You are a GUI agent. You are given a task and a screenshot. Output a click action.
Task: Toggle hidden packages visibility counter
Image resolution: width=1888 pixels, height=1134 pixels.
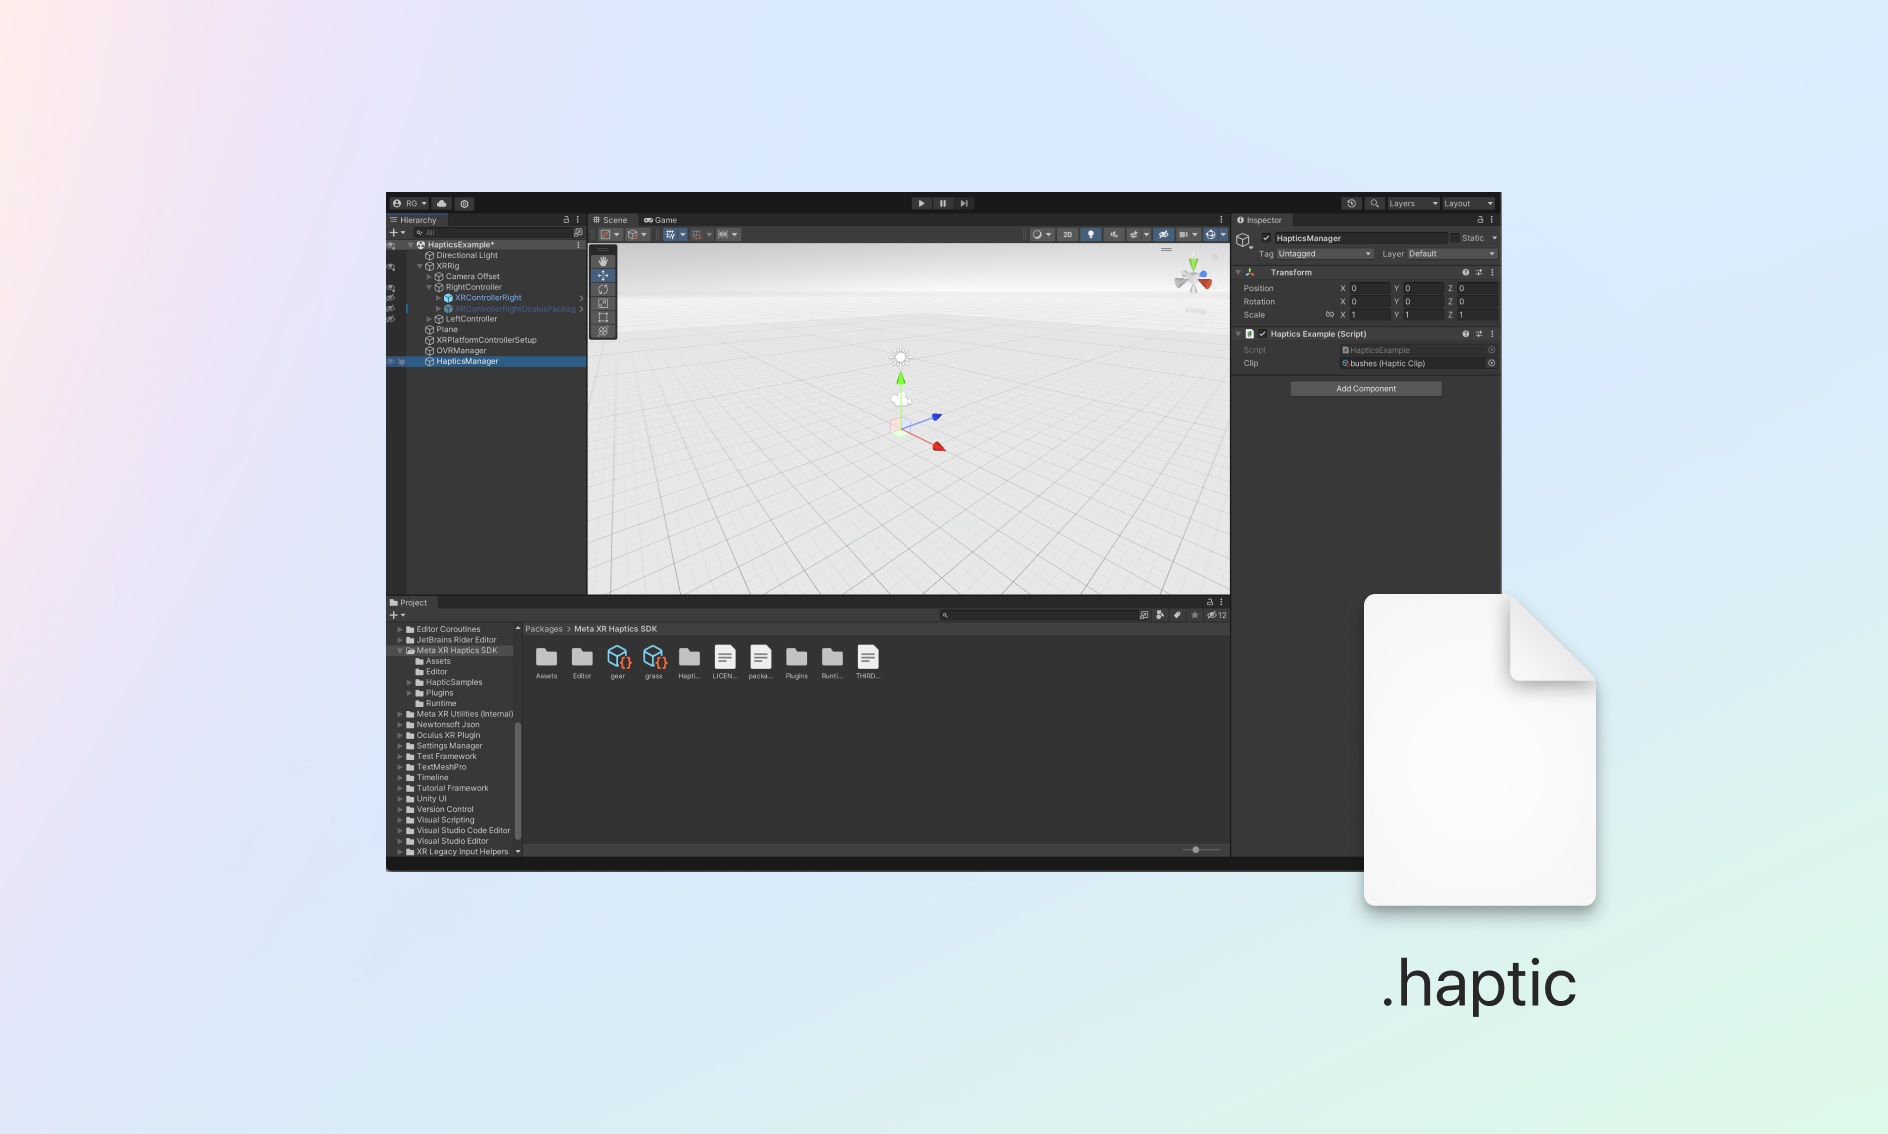1216,615
